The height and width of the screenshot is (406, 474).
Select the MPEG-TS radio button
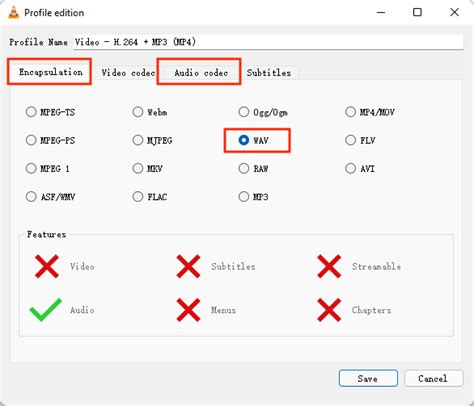[31, 112]
